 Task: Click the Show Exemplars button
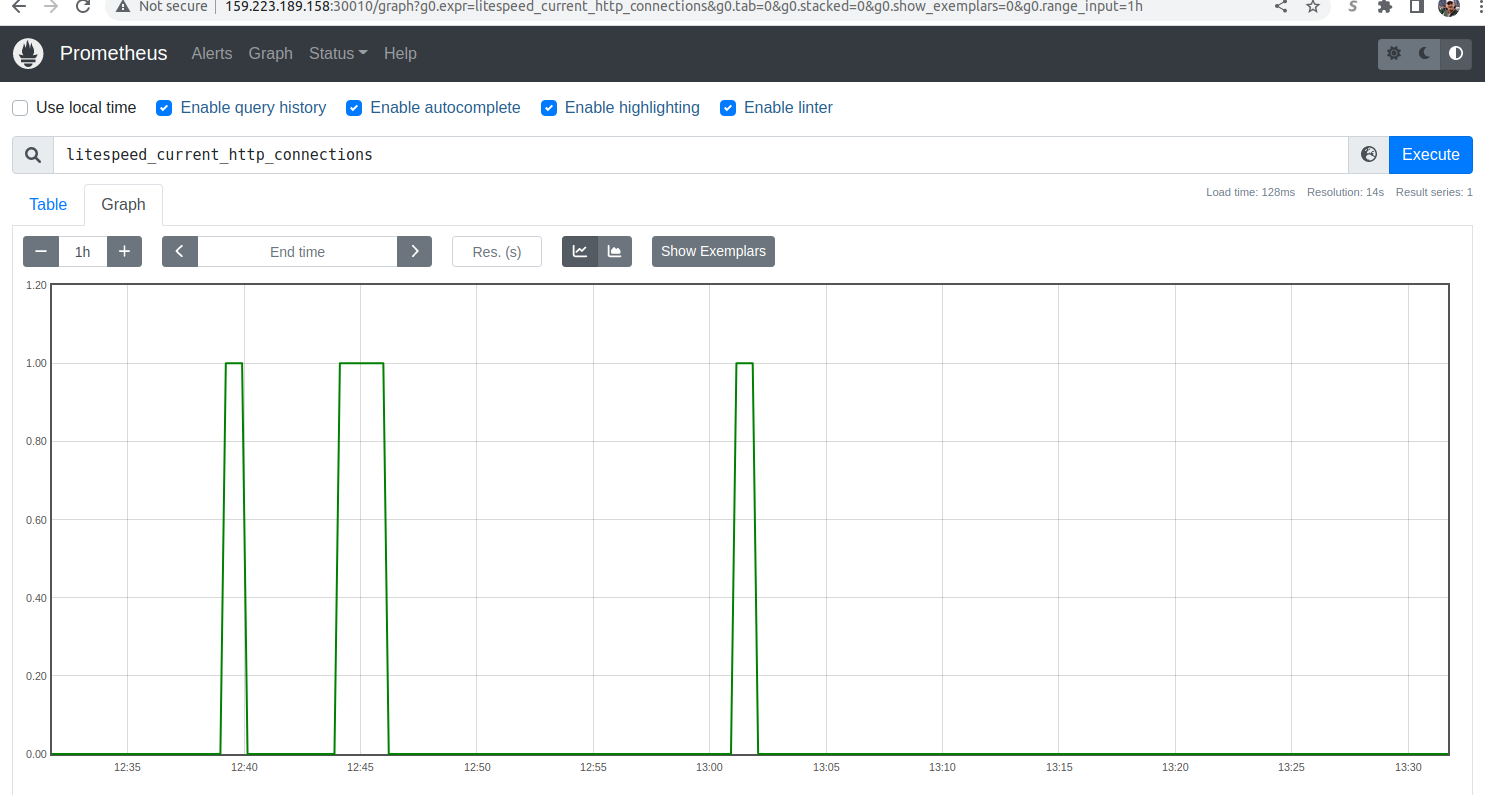713,251
